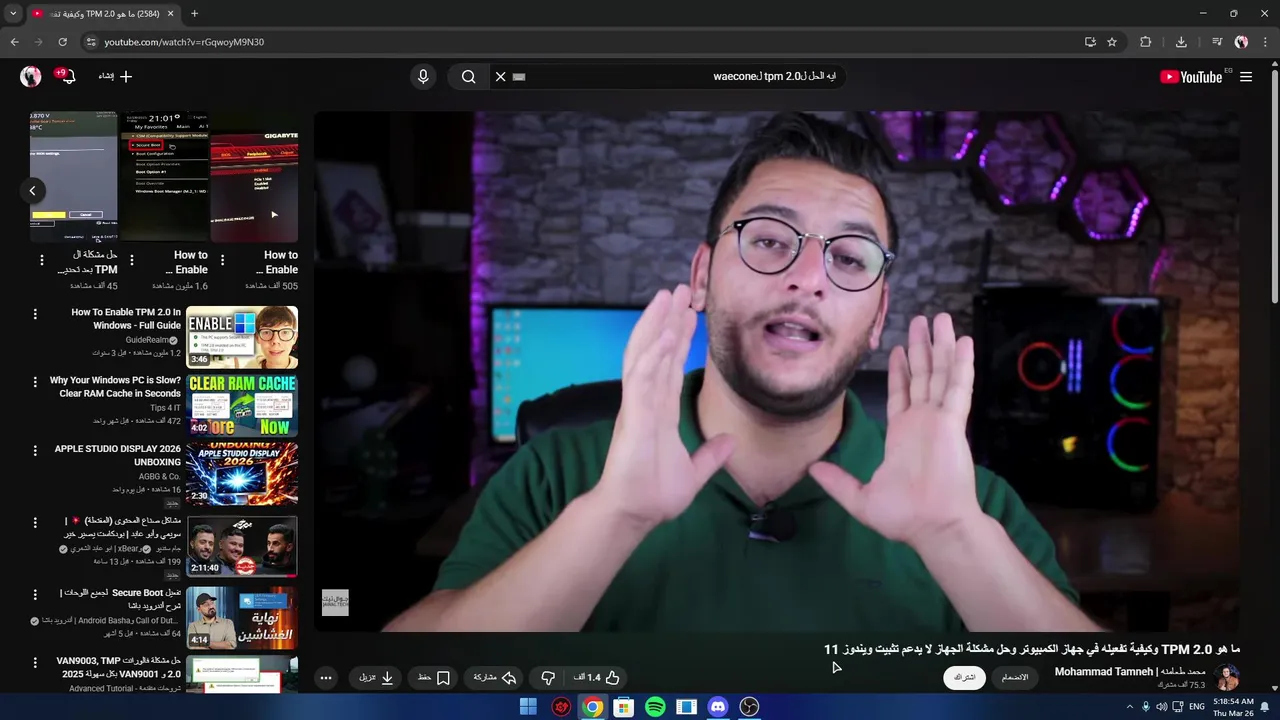
Task: Click the white subscribe button
Action: point(964,677)
